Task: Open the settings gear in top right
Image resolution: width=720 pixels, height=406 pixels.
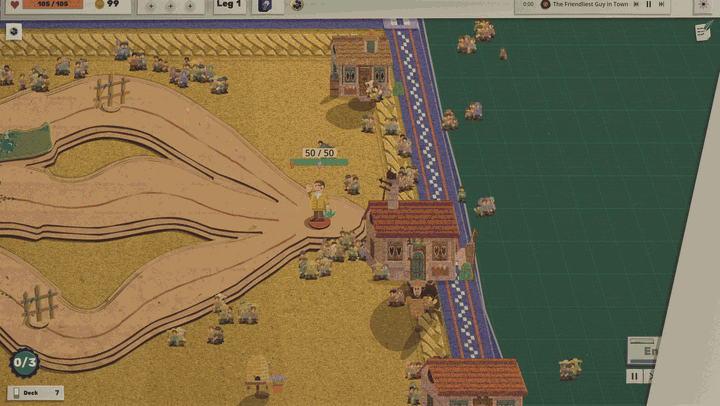Action: point(703,5)
